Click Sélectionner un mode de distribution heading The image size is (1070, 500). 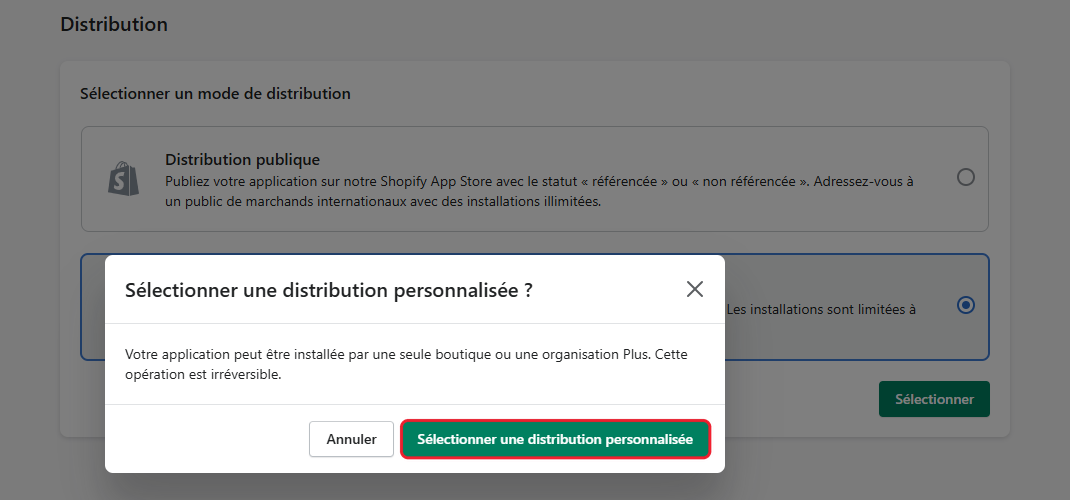coord(215,93)
